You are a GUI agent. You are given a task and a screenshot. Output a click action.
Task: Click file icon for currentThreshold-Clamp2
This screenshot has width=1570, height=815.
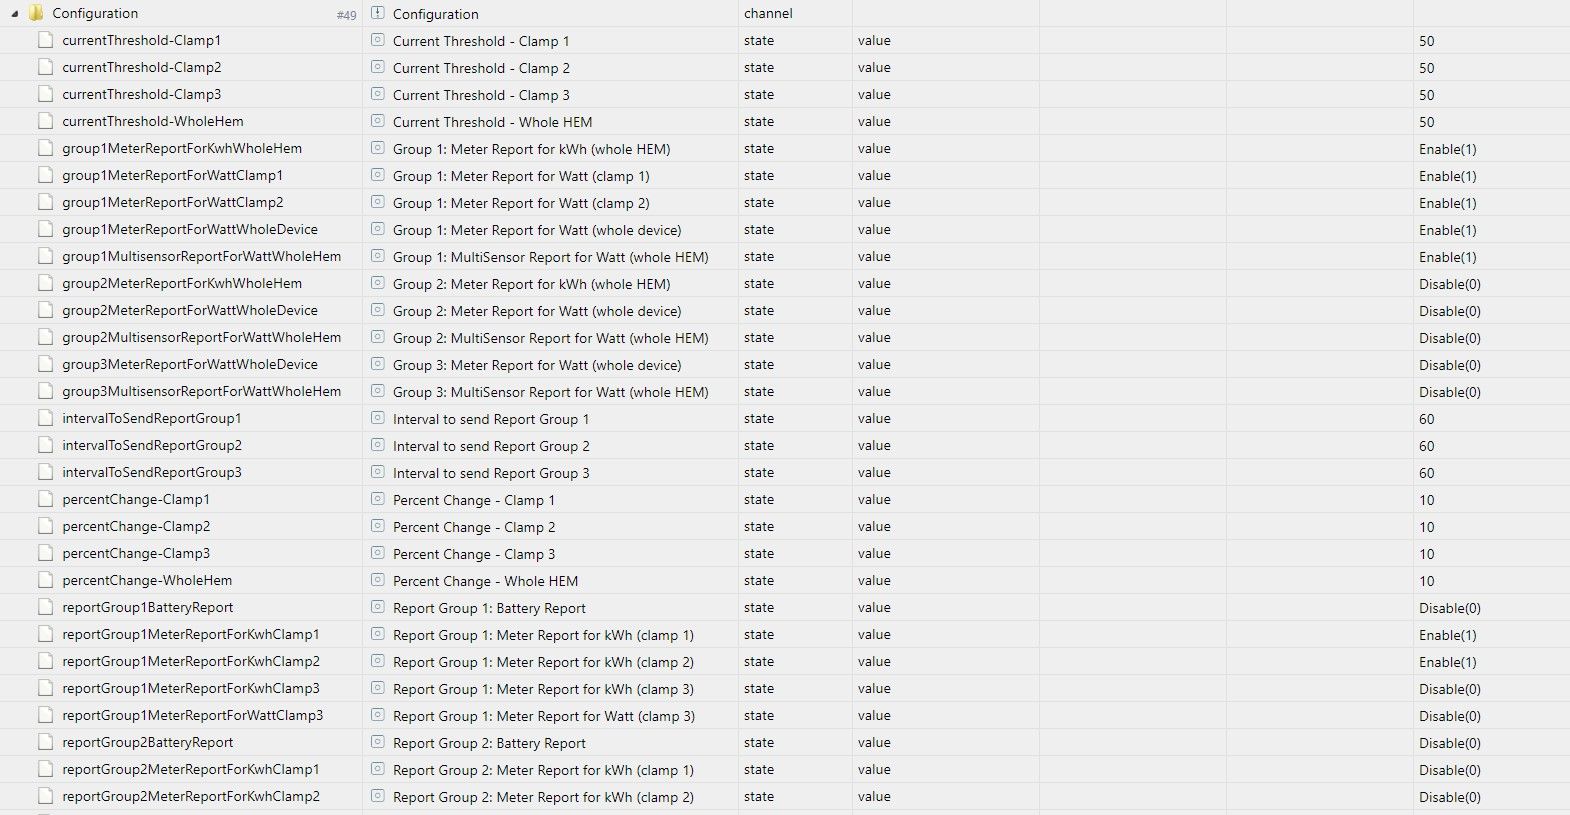click(45, 67)
